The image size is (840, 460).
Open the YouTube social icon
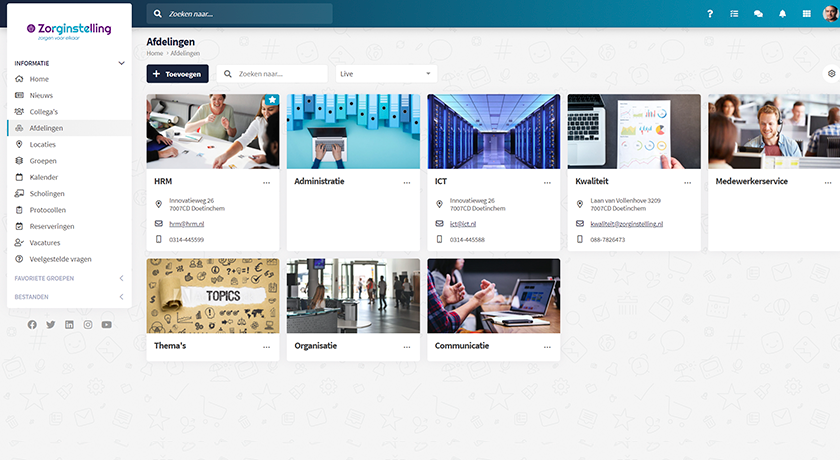[106, 325]
